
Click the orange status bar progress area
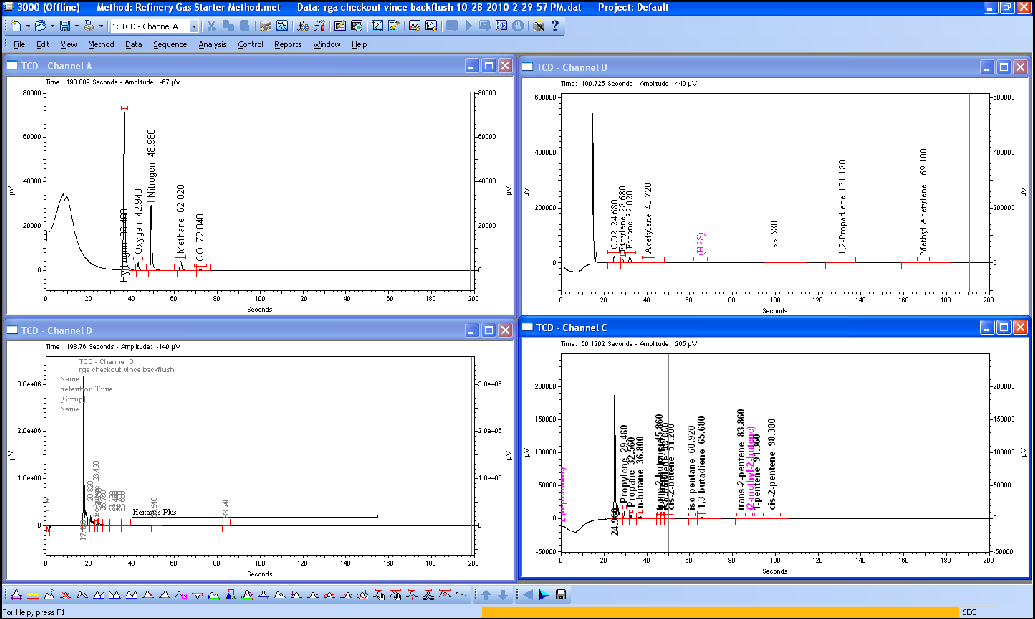tap(719, 612)
